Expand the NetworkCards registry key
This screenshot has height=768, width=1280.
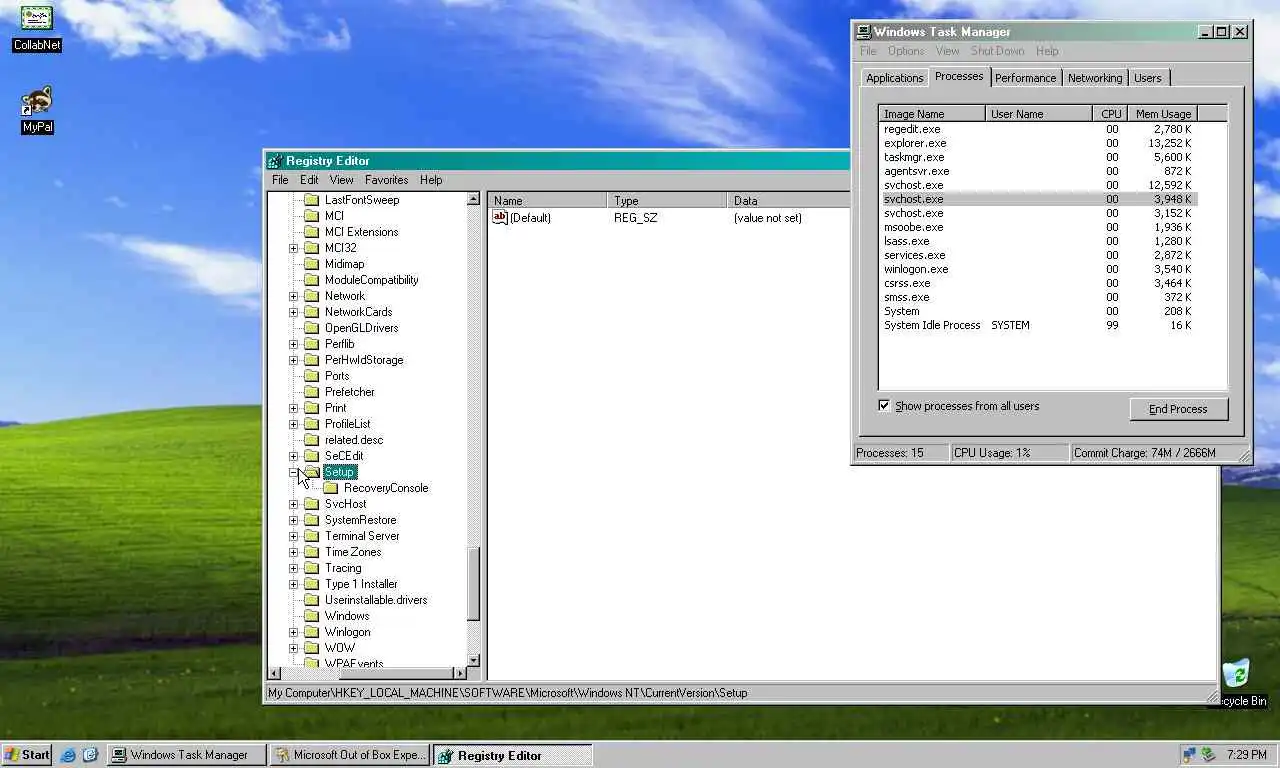[x=293, y=312]
